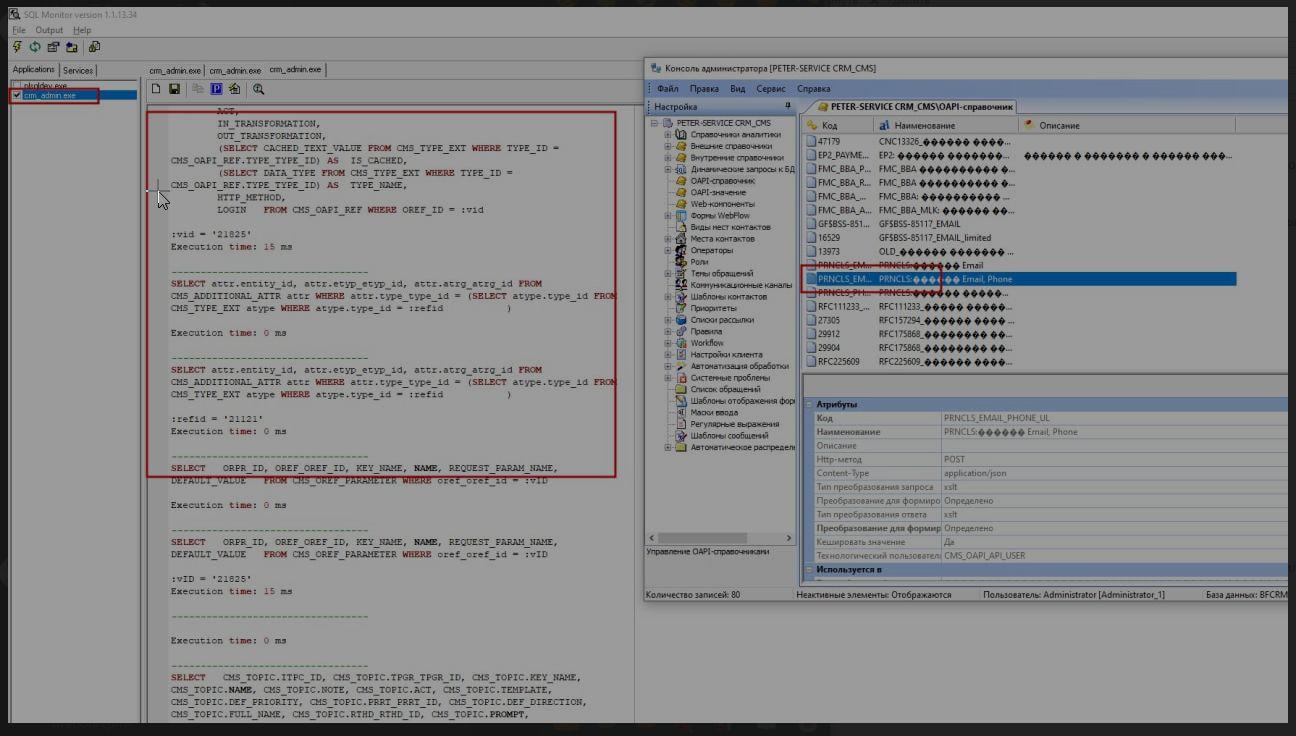Select the RFC225609 list row
This screenshot has width=1296, height=736.
coord(1020,361)
